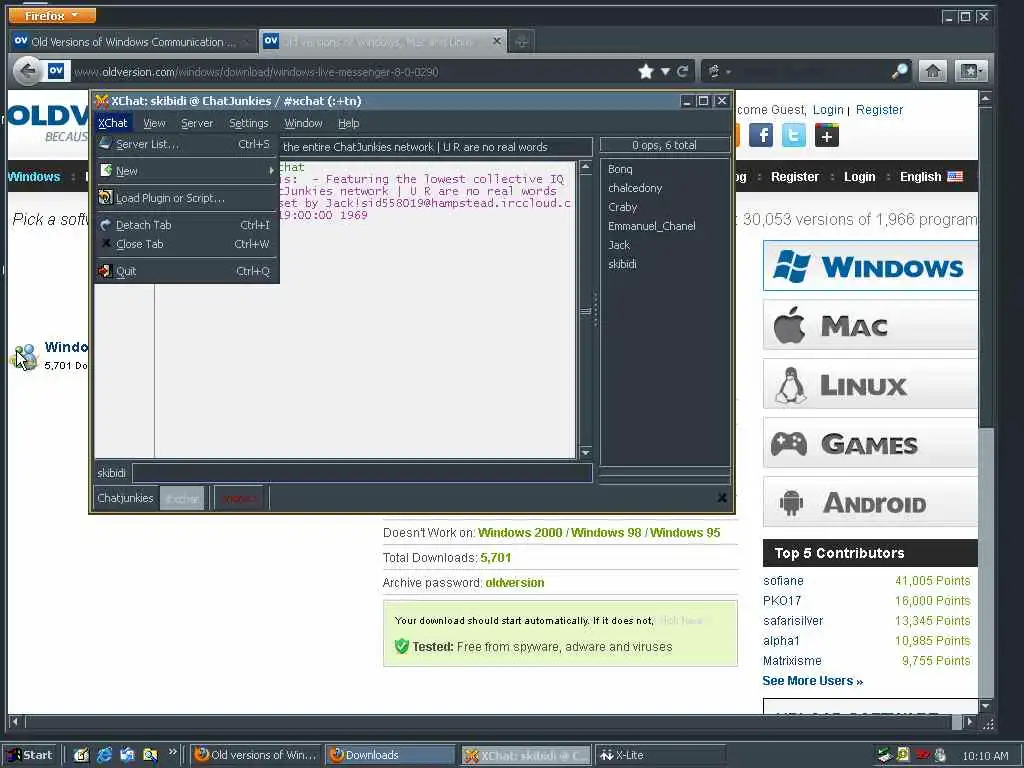Viewport: 1024px width, 768px height.
Task: Select the Mac platform button
Action: [870, 325]
